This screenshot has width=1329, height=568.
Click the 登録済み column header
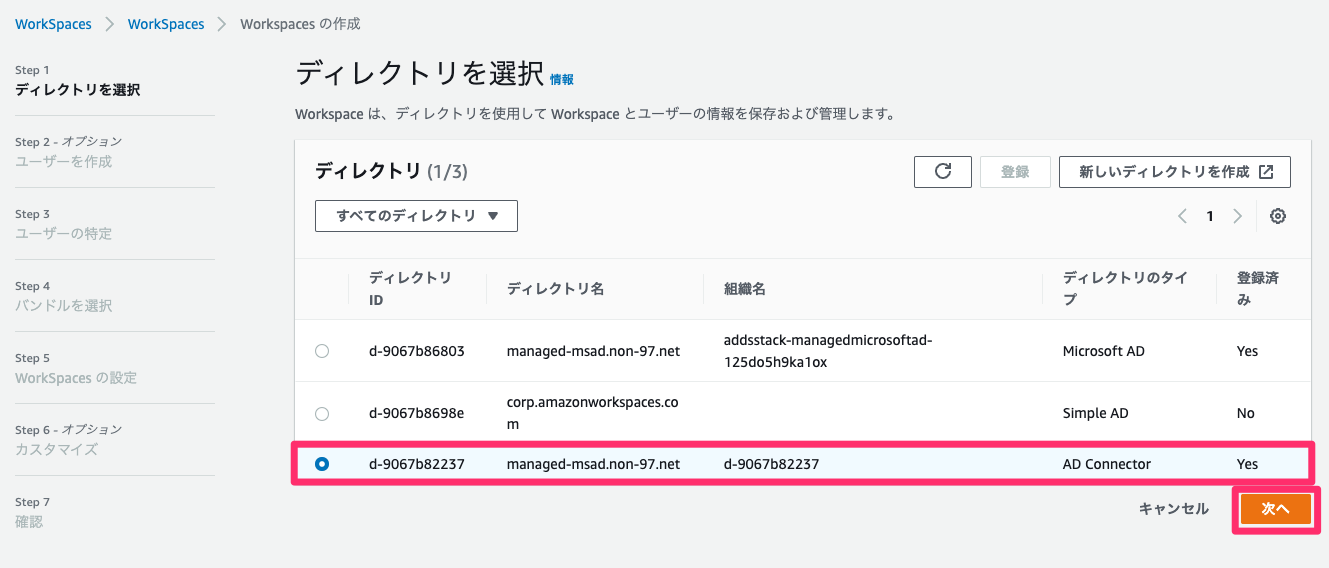(1258, 288)
